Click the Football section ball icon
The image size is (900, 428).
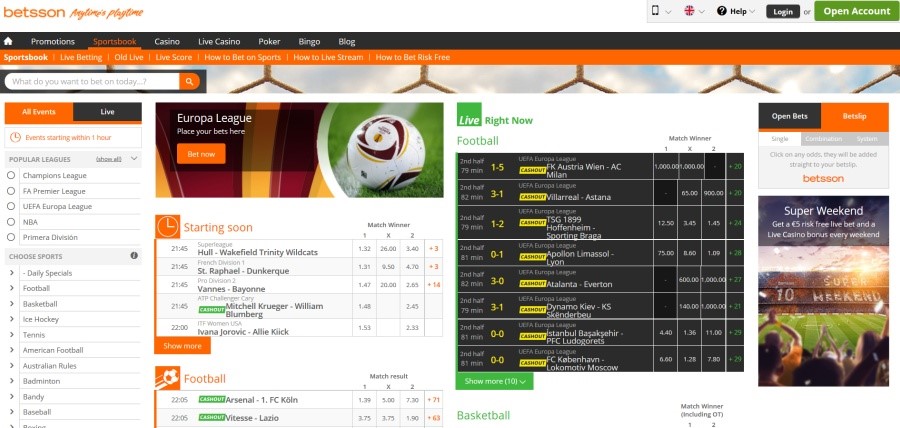pos(167,378)
